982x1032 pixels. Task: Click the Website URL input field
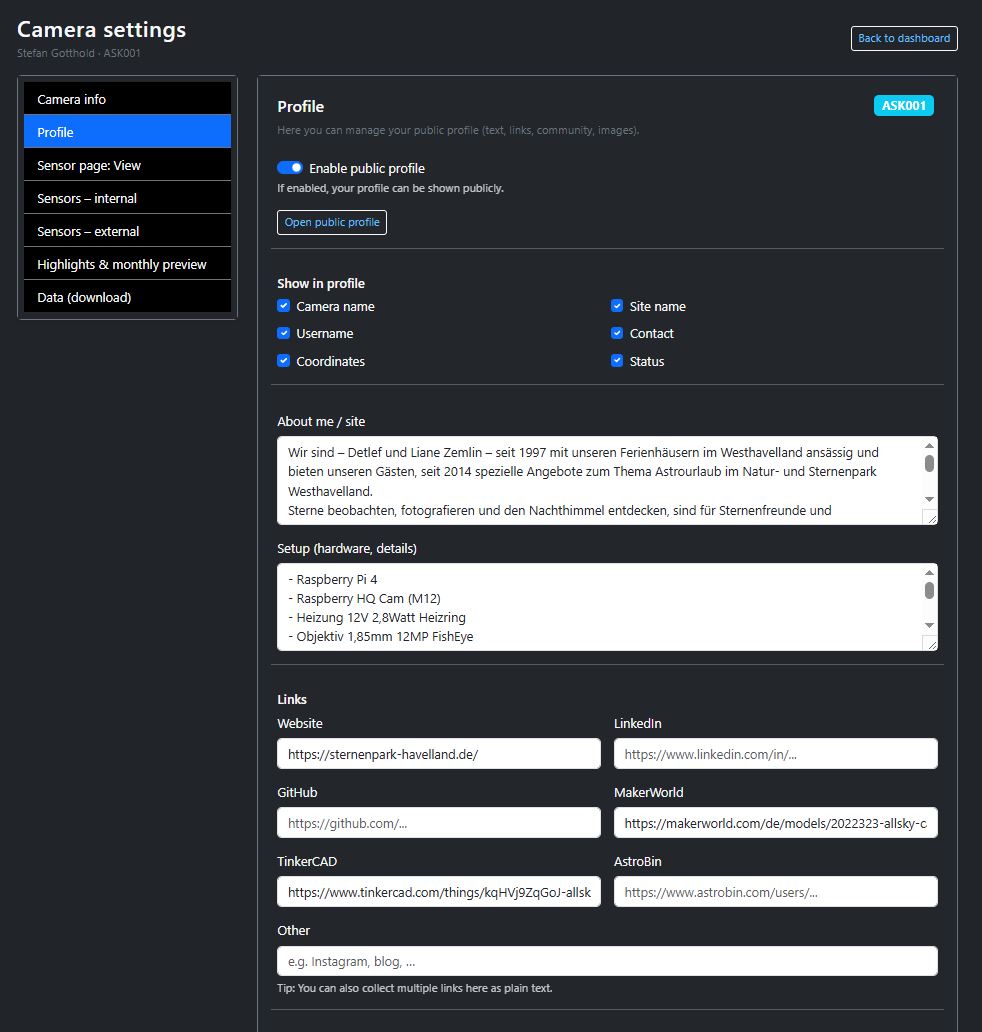438,753
